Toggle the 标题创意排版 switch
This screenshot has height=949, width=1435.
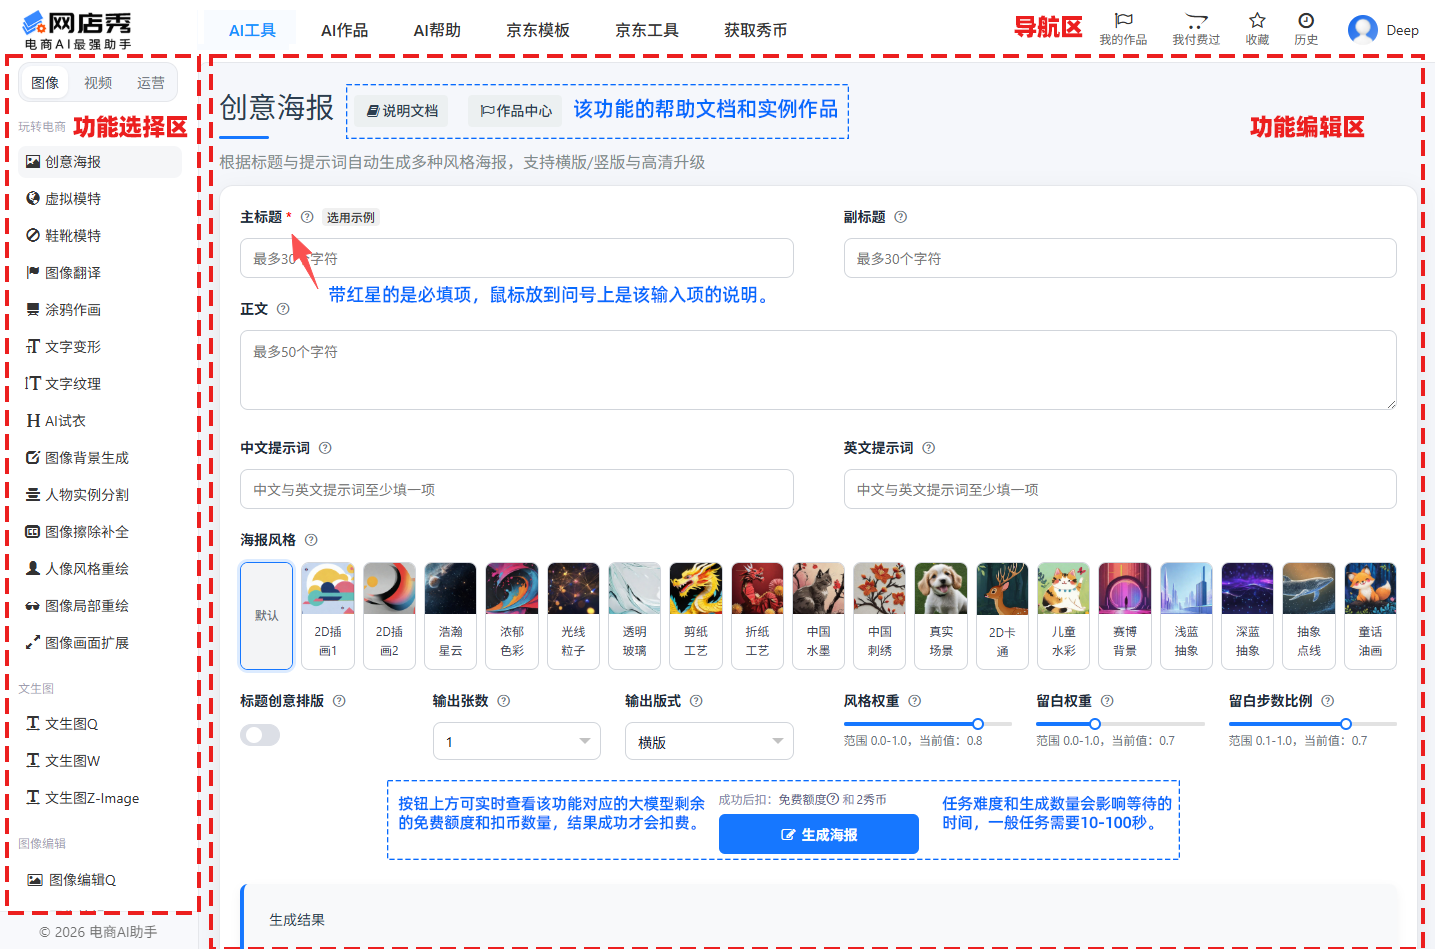pos(260,735)
